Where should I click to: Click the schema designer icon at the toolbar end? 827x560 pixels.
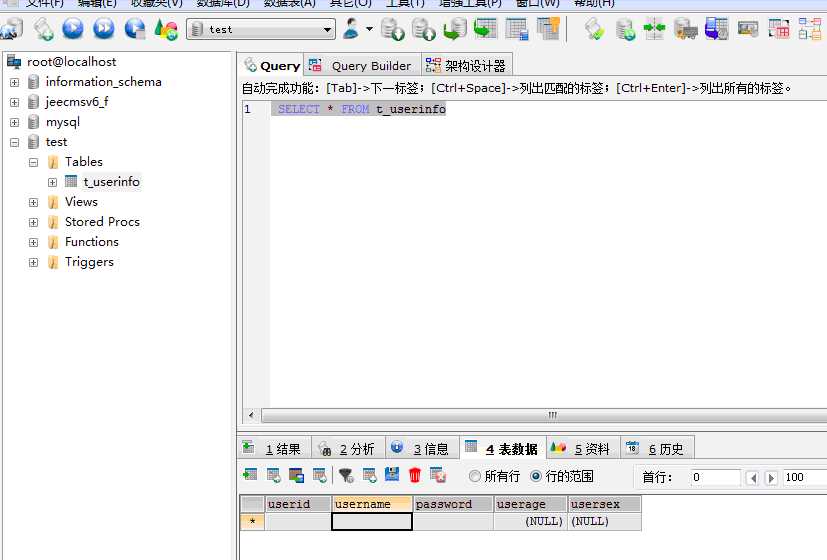[810, 28]
